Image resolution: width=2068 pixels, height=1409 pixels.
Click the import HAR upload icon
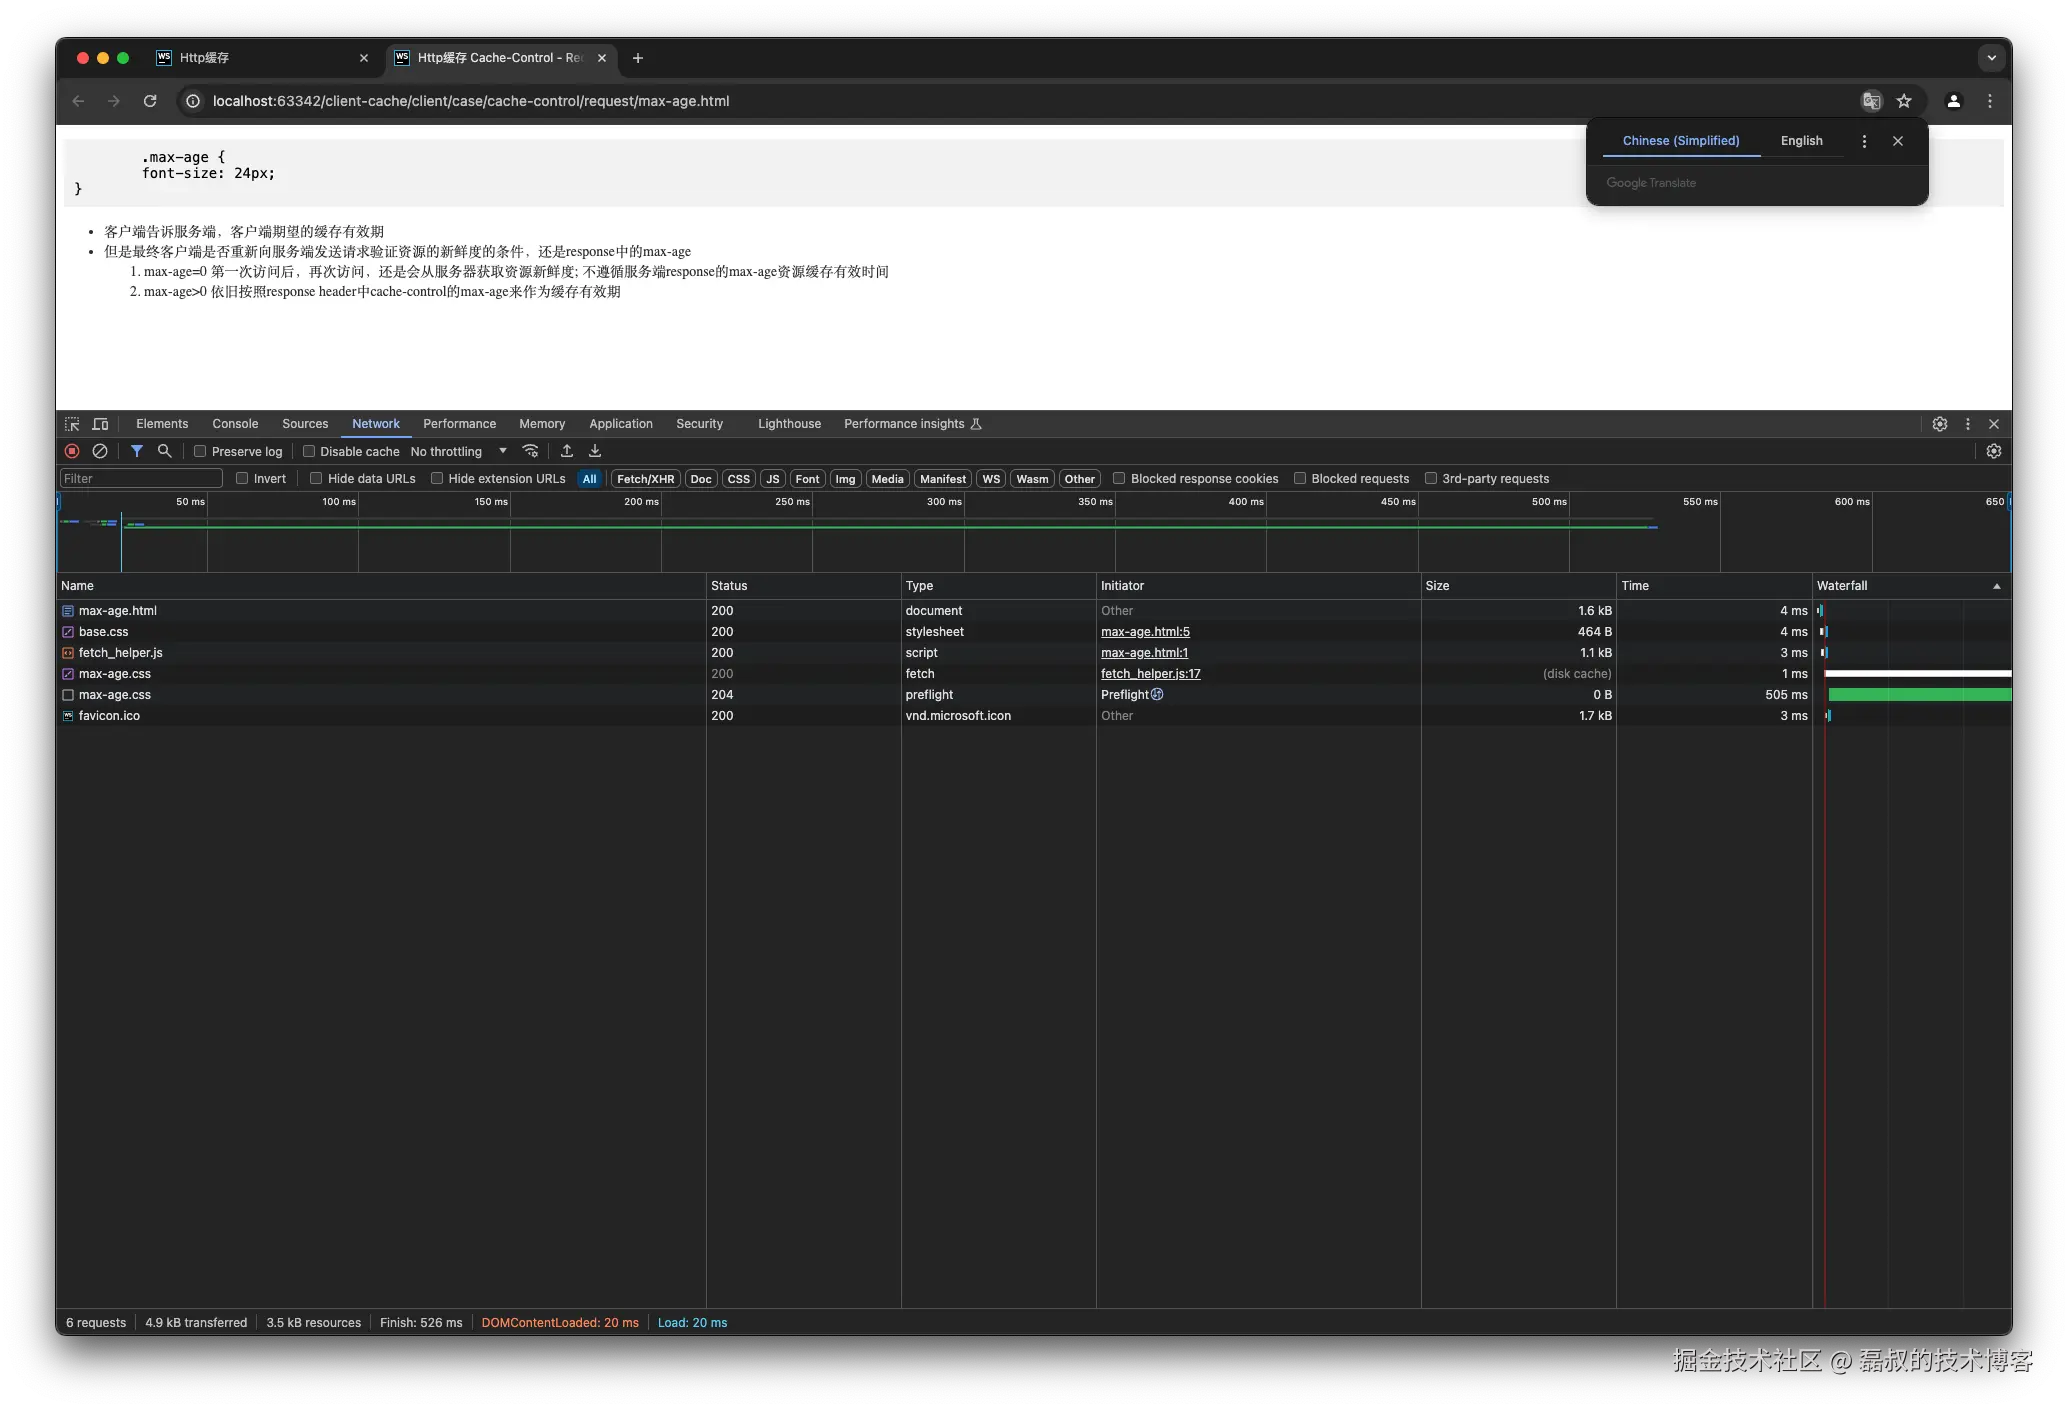point(567,451)
